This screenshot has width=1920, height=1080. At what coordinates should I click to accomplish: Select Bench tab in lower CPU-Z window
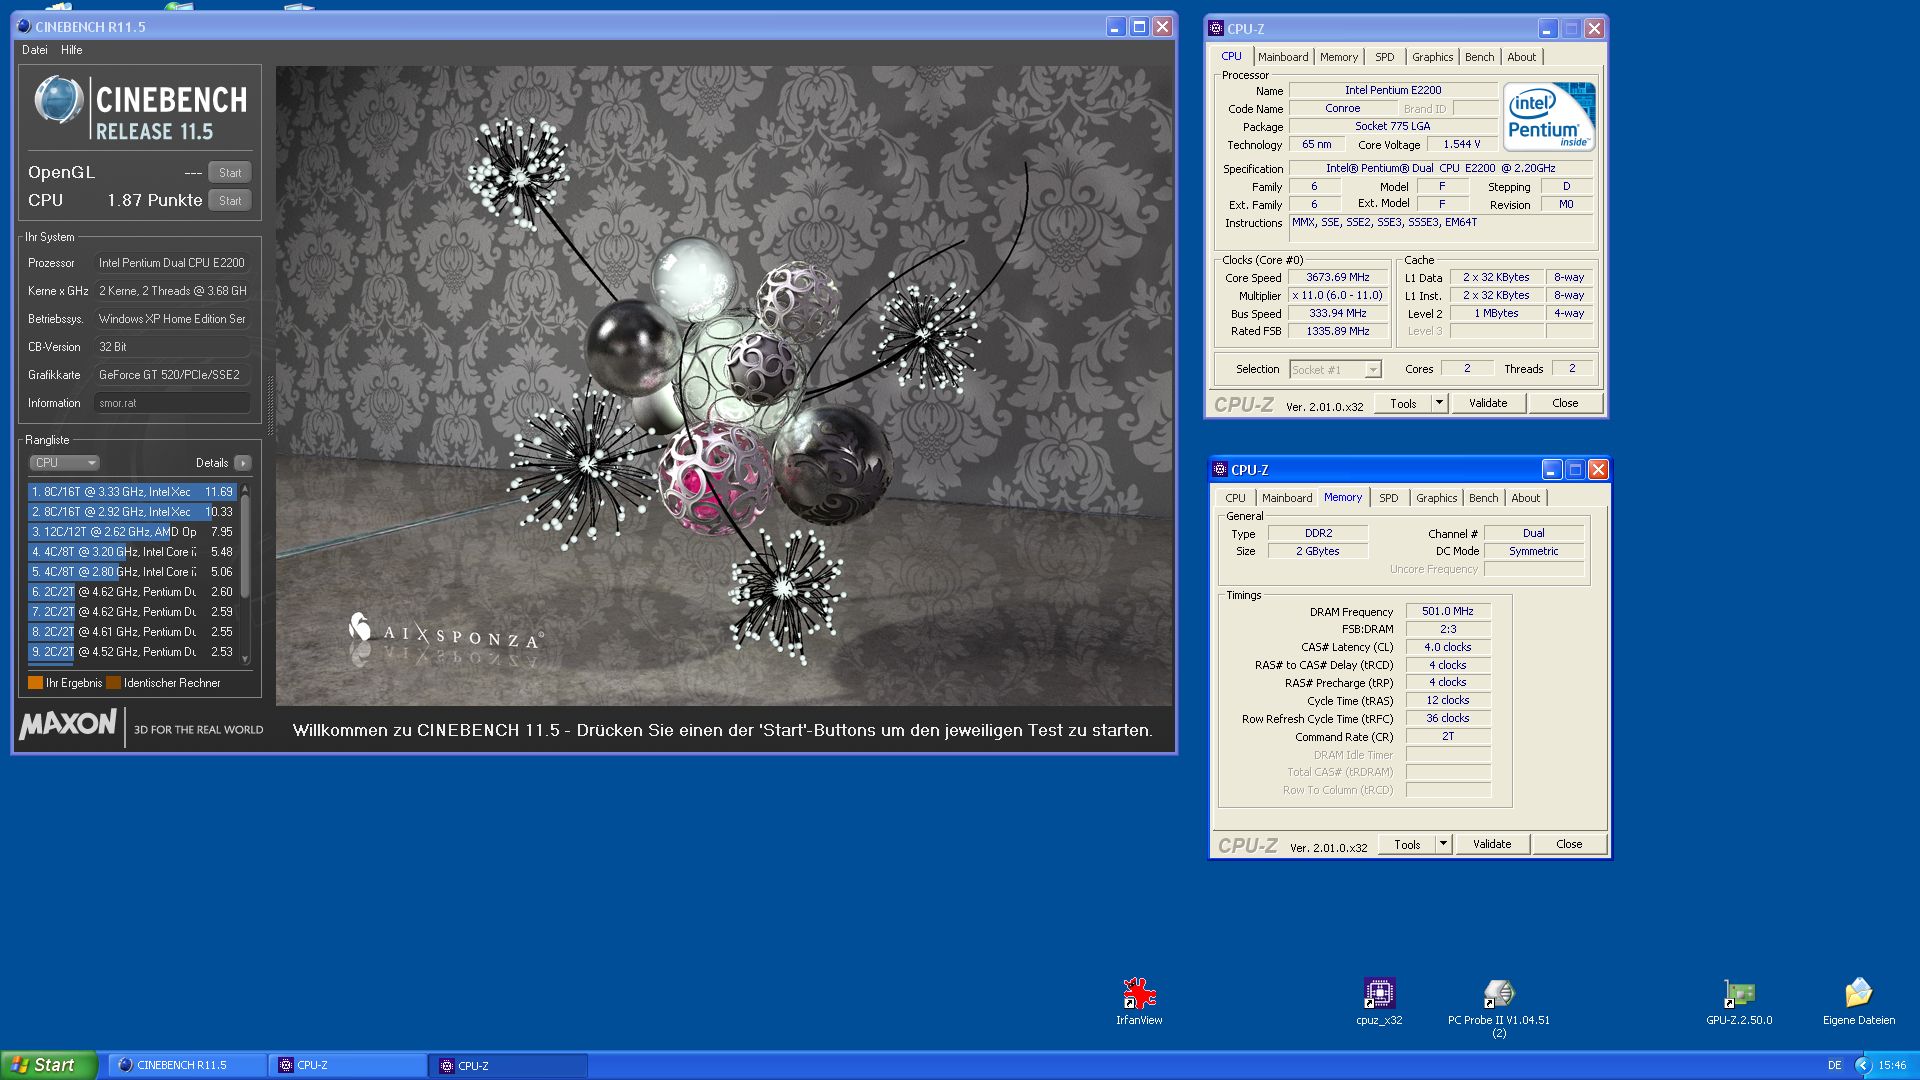point(1483,498)
